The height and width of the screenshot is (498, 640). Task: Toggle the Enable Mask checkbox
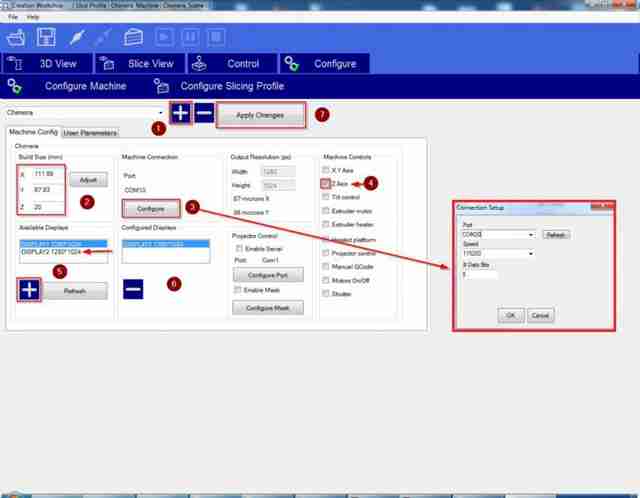(237, 290)
